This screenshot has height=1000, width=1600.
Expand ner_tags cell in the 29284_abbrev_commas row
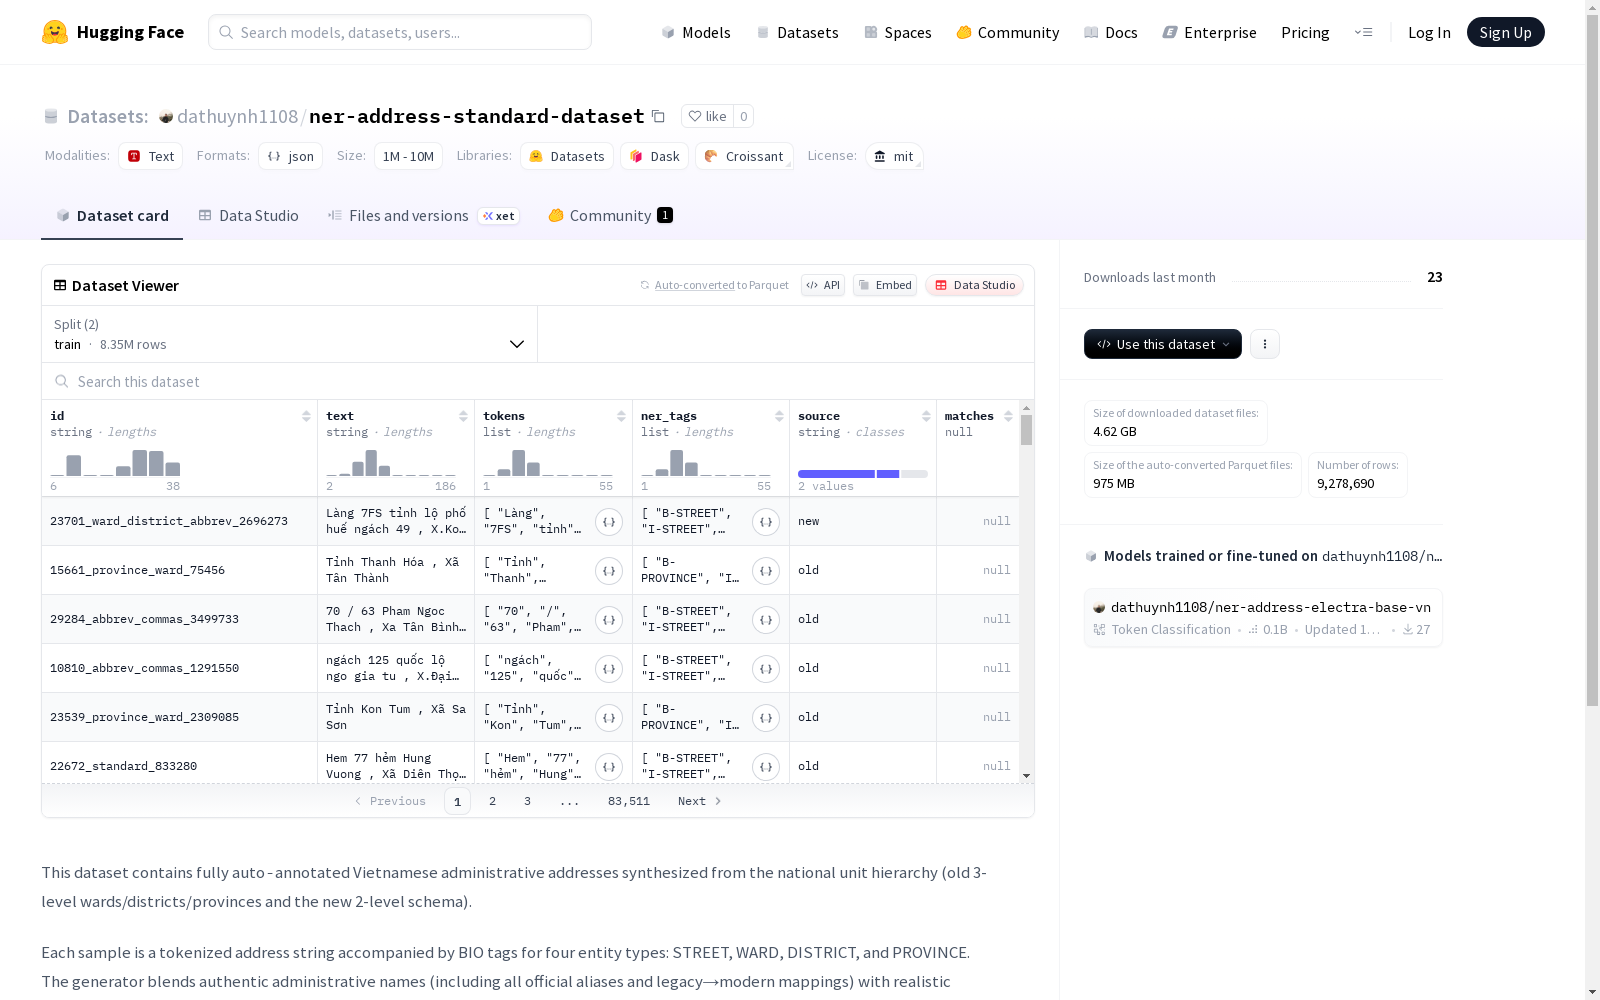pyautogui.click(x=766, y=620)
